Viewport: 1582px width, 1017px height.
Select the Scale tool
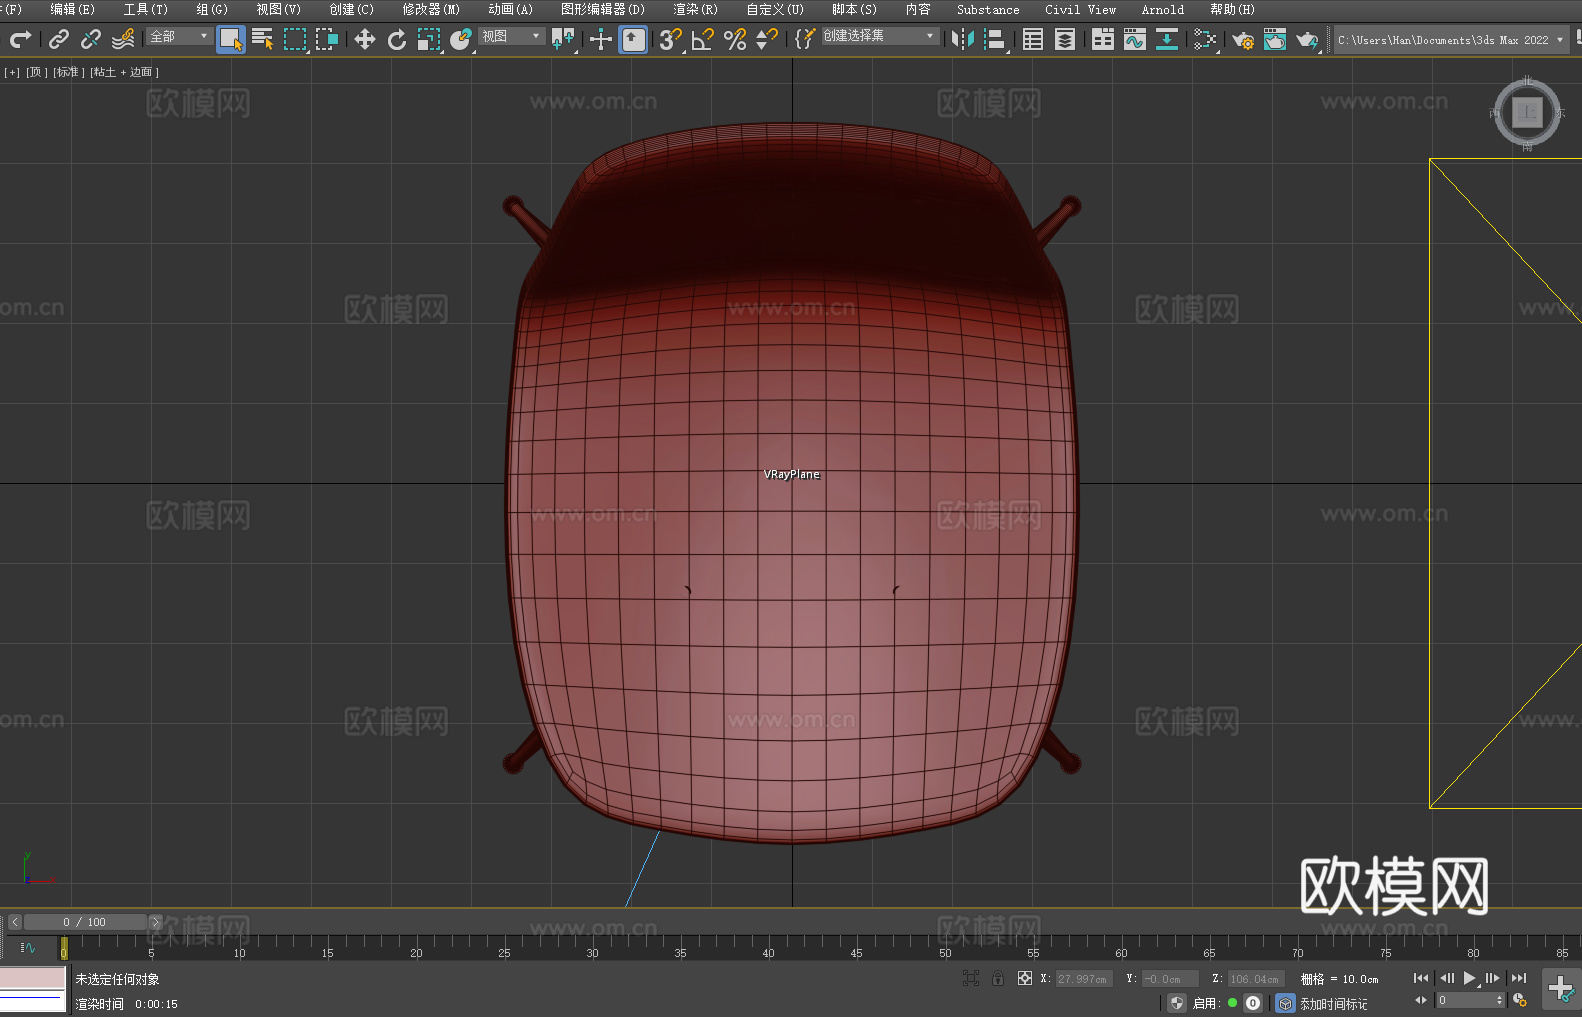[429, 39]
